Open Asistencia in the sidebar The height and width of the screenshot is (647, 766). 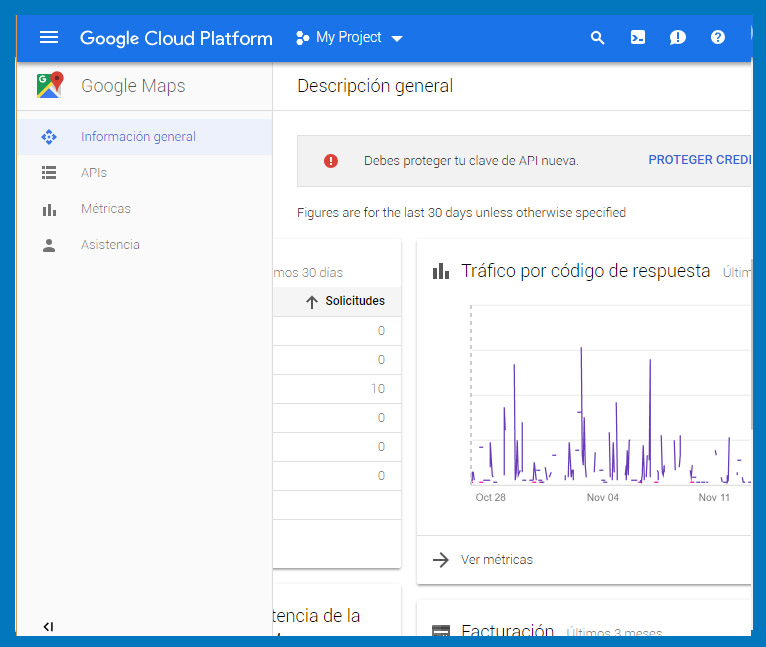[145, 245]
